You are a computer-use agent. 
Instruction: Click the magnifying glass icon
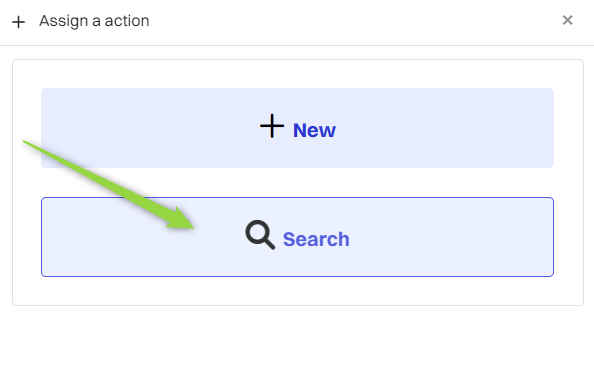pos(260,235)
